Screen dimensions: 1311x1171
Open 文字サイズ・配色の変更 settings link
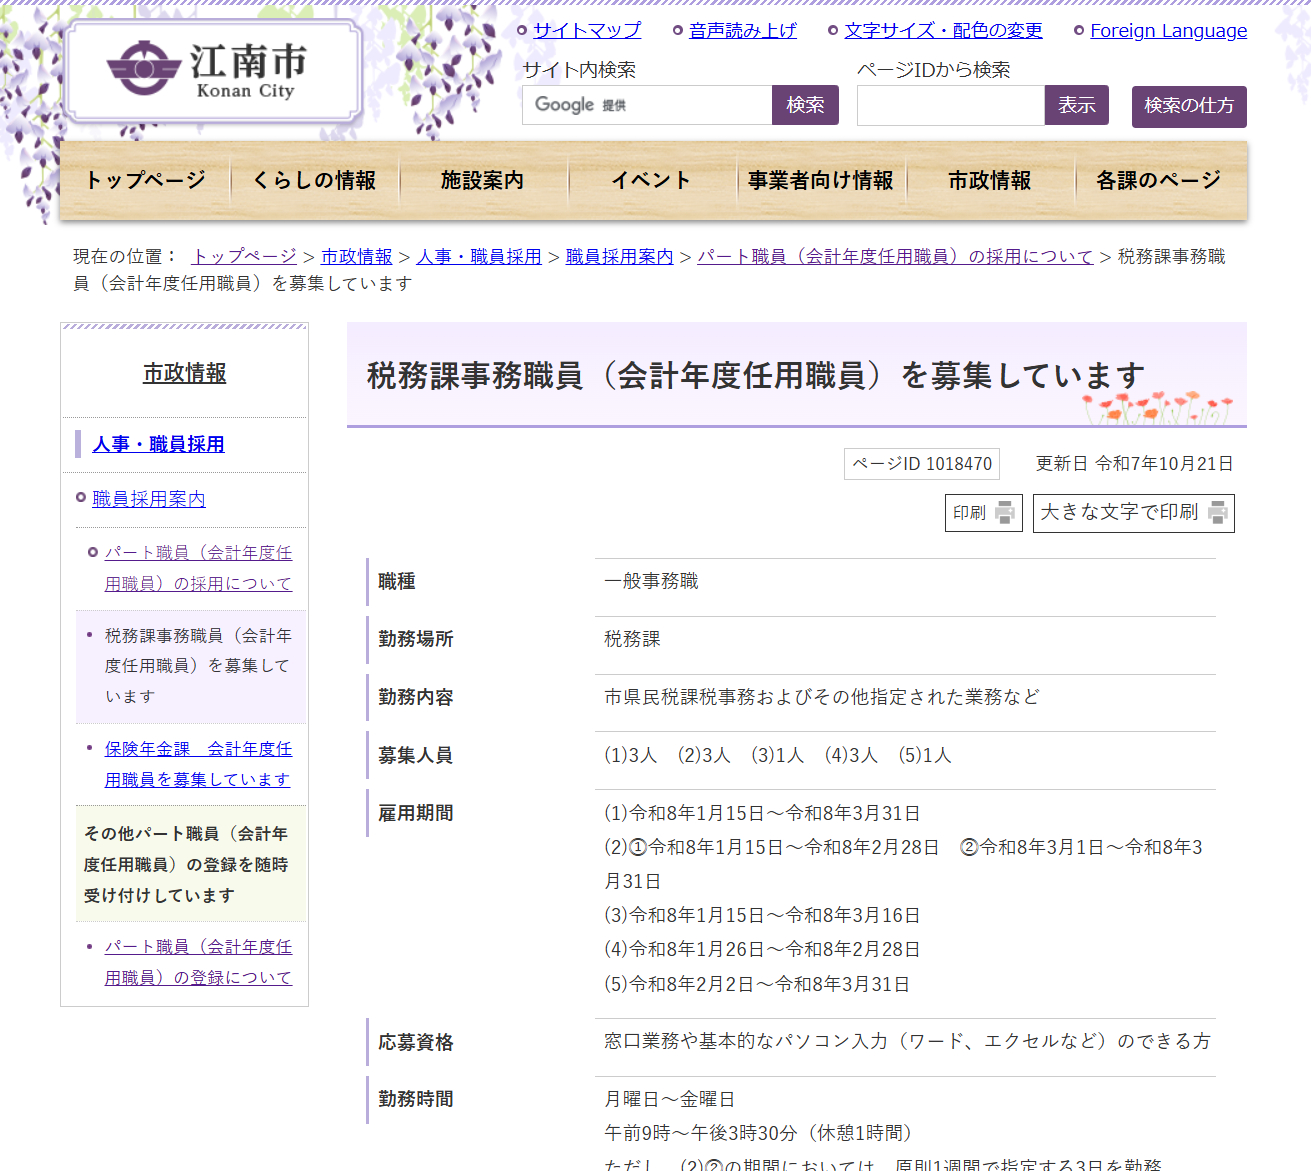(x=942, y=30)
